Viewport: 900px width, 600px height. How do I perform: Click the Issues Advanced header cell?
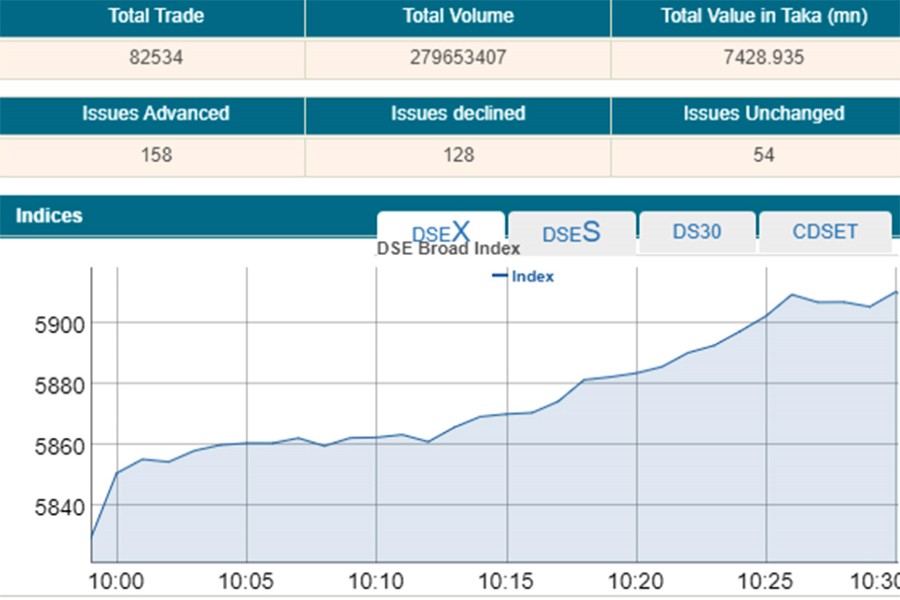[155, 114]
